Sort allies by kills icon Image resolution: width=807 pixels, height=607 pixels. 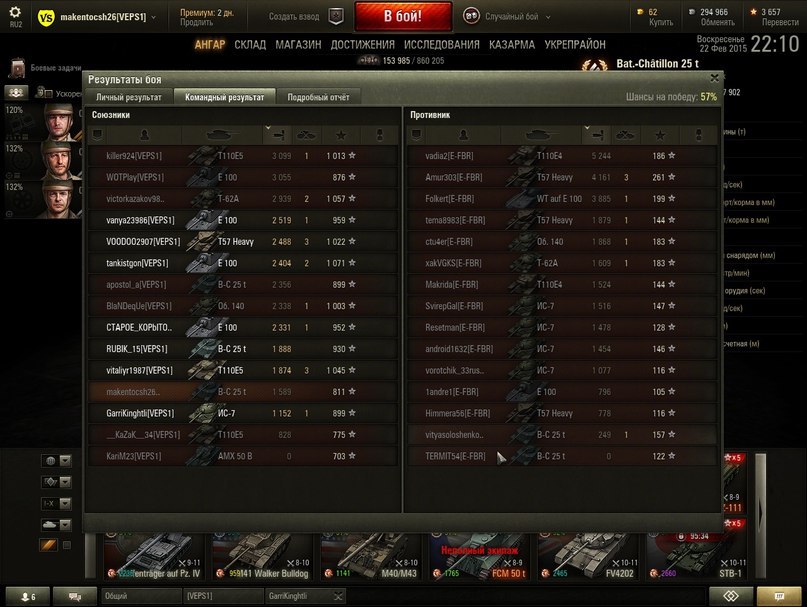tap(307, 135)
